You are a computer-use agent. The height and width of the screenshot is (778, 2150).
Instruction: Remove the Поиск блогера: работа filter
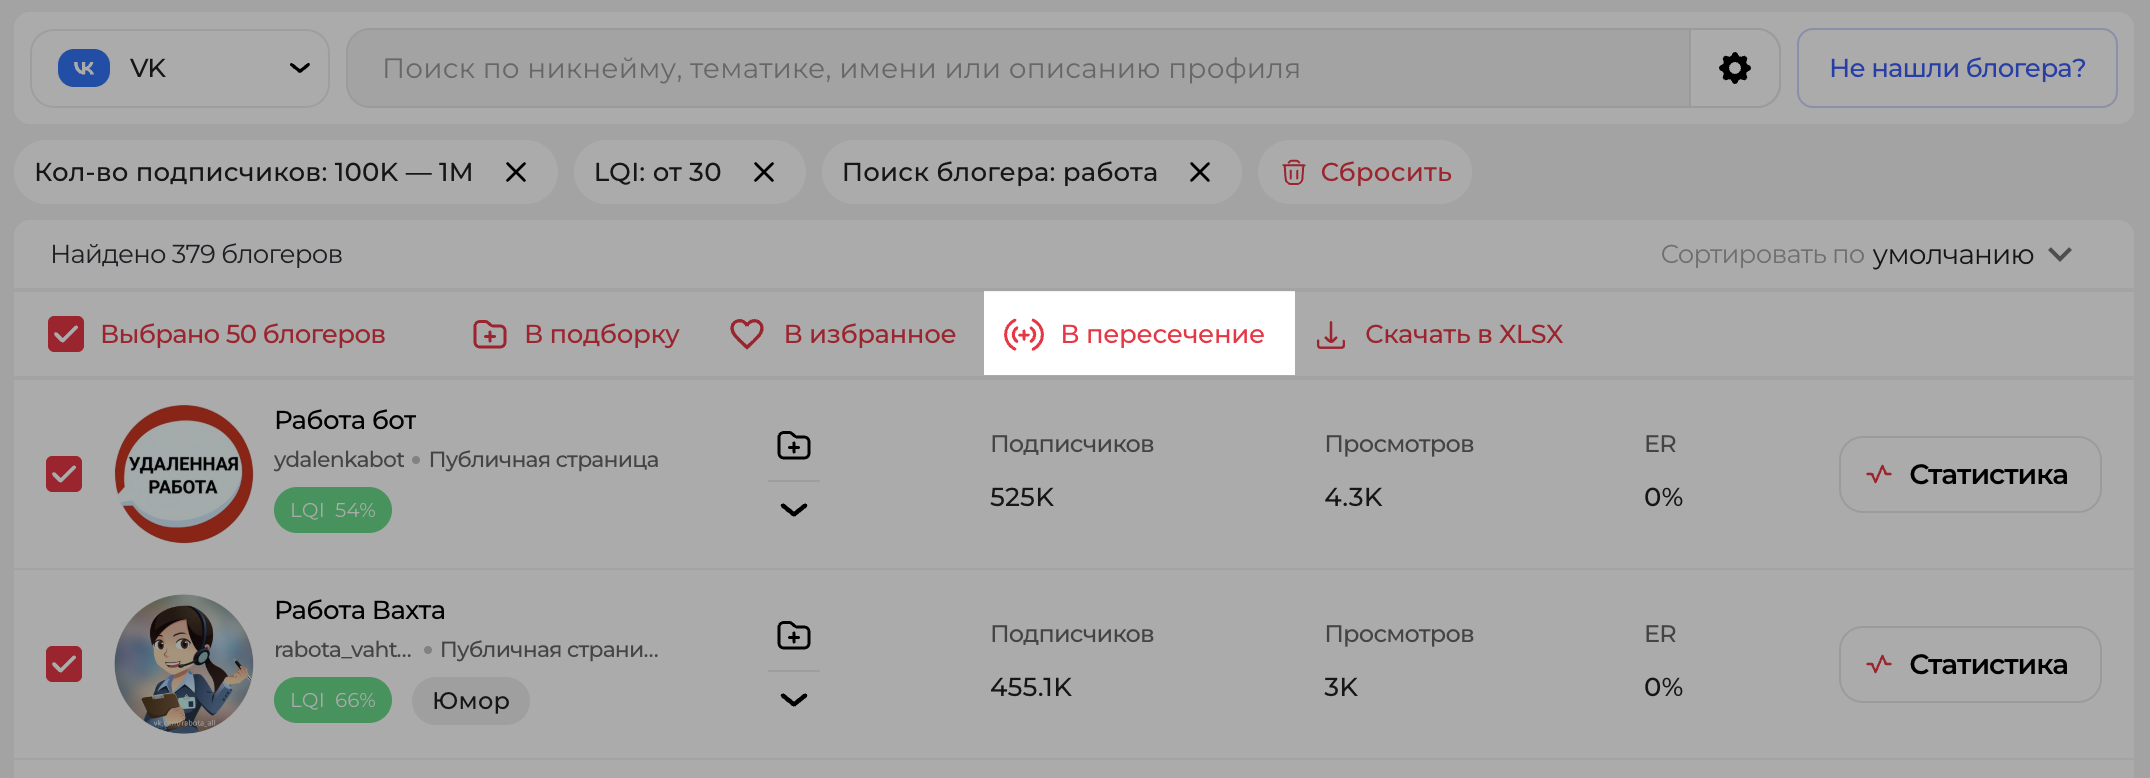[1200, 172]
